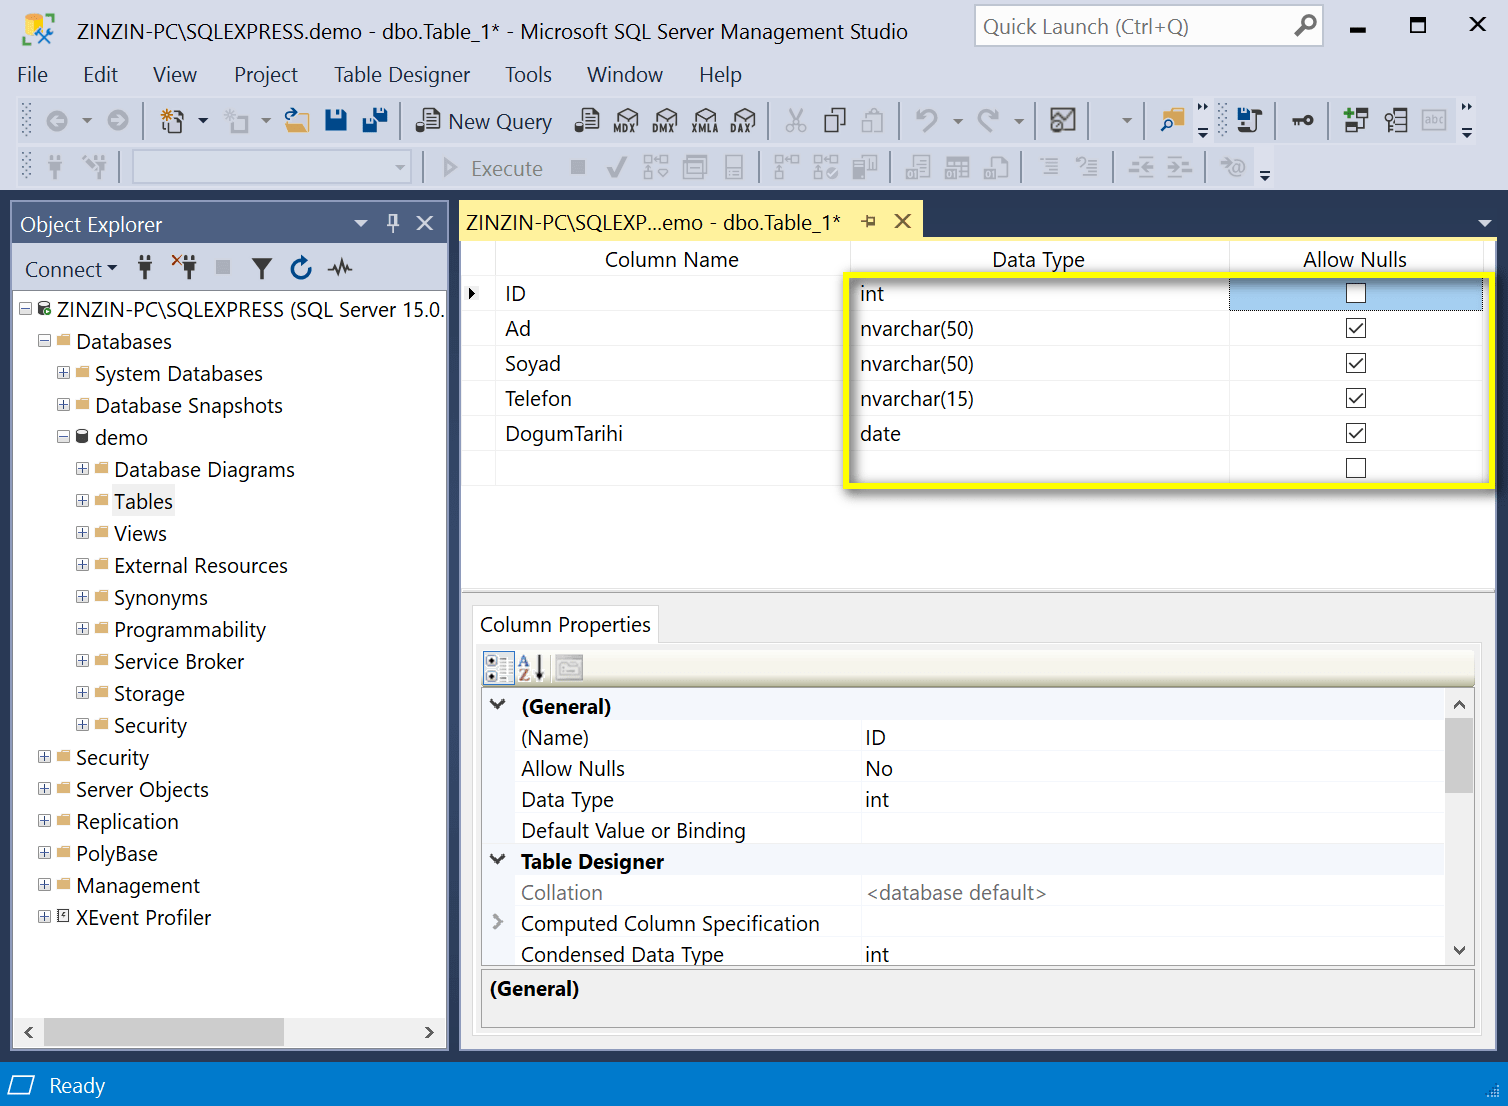Uncheck Allow Nulls for Ad column
This screenshot has width=1508, height=1106.
pos(1356,328)
